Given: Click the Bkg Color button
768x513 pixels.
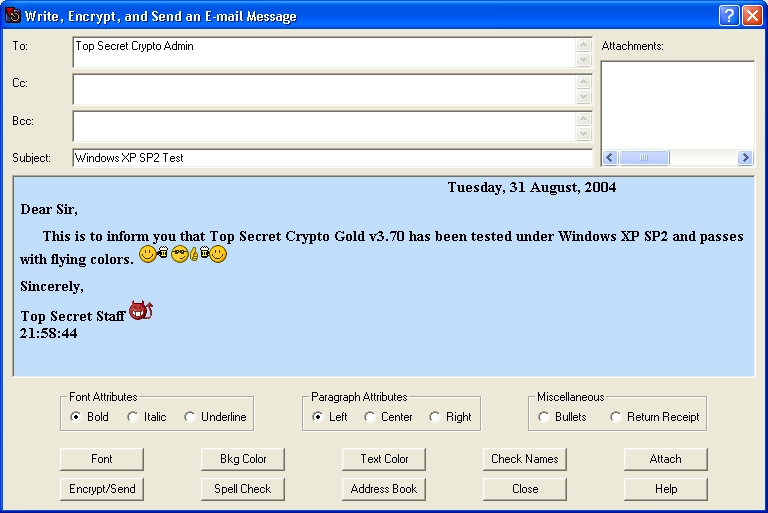Looking at the screenshot, I should click(243, 459).
